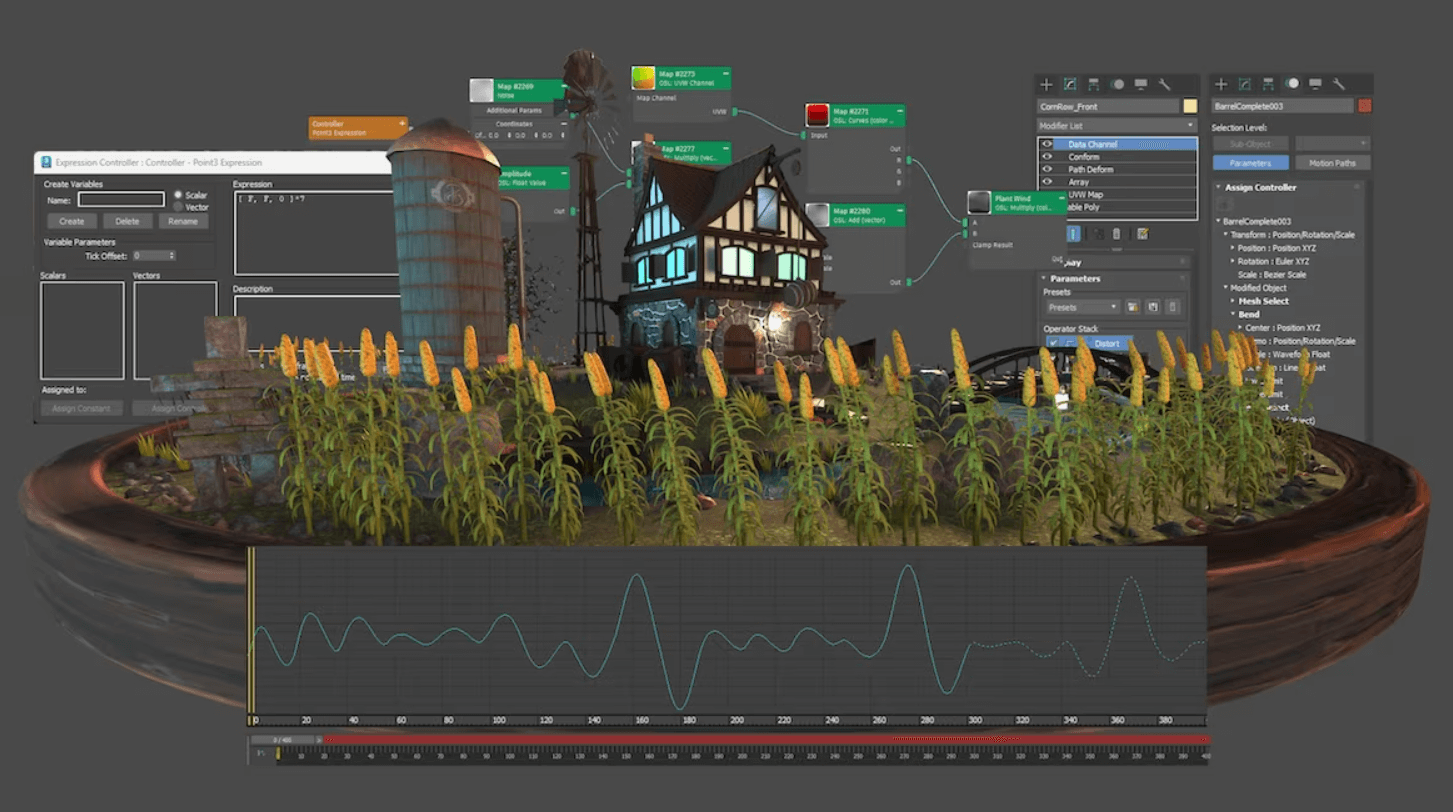Click the collapse minus on Map #2273 node
Image resolution: width=1453 pixels, height=812 pixels.
point(724,73)
